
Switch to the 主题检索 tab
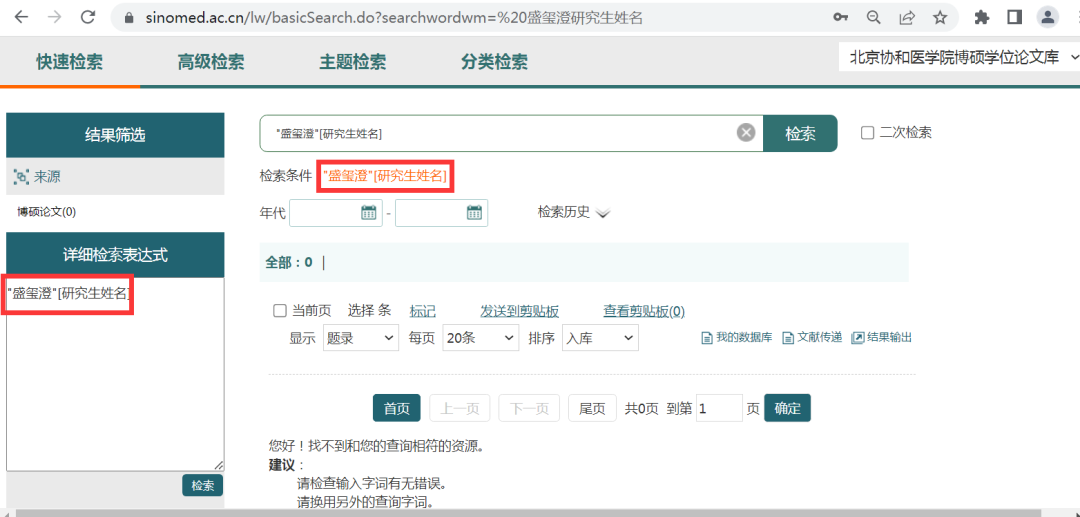[353, 62]
